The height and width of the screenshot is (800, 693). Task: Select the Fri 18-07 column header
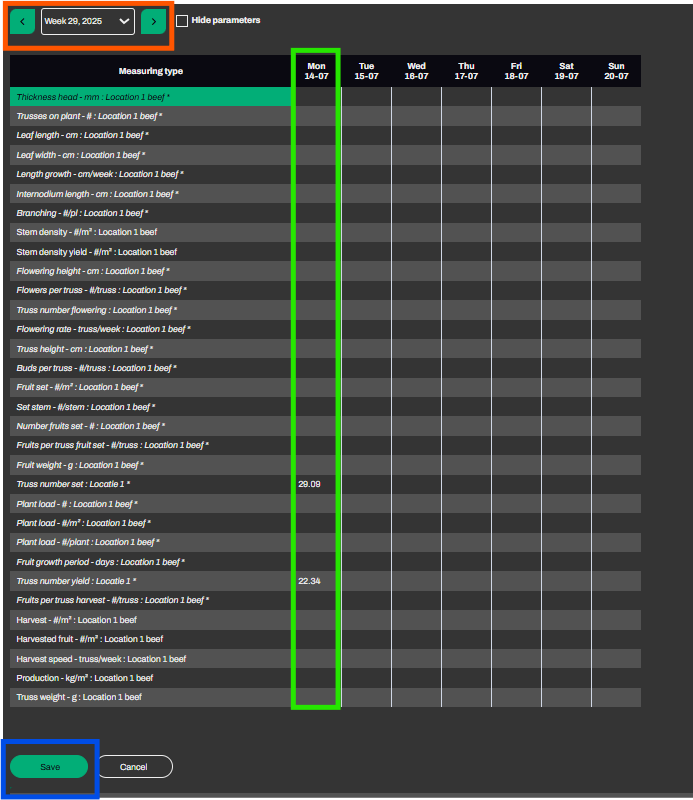tap(516, 71)
